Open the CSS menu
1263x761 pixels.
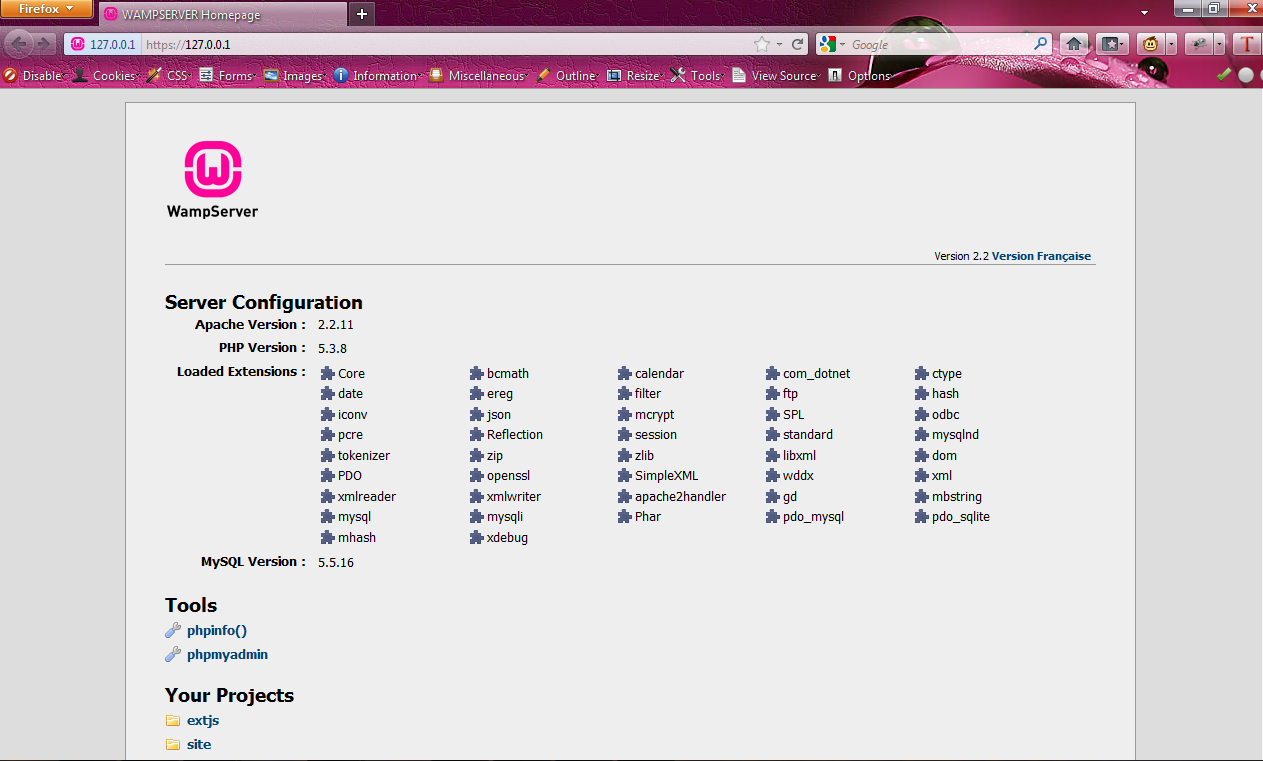click(169, 75)
